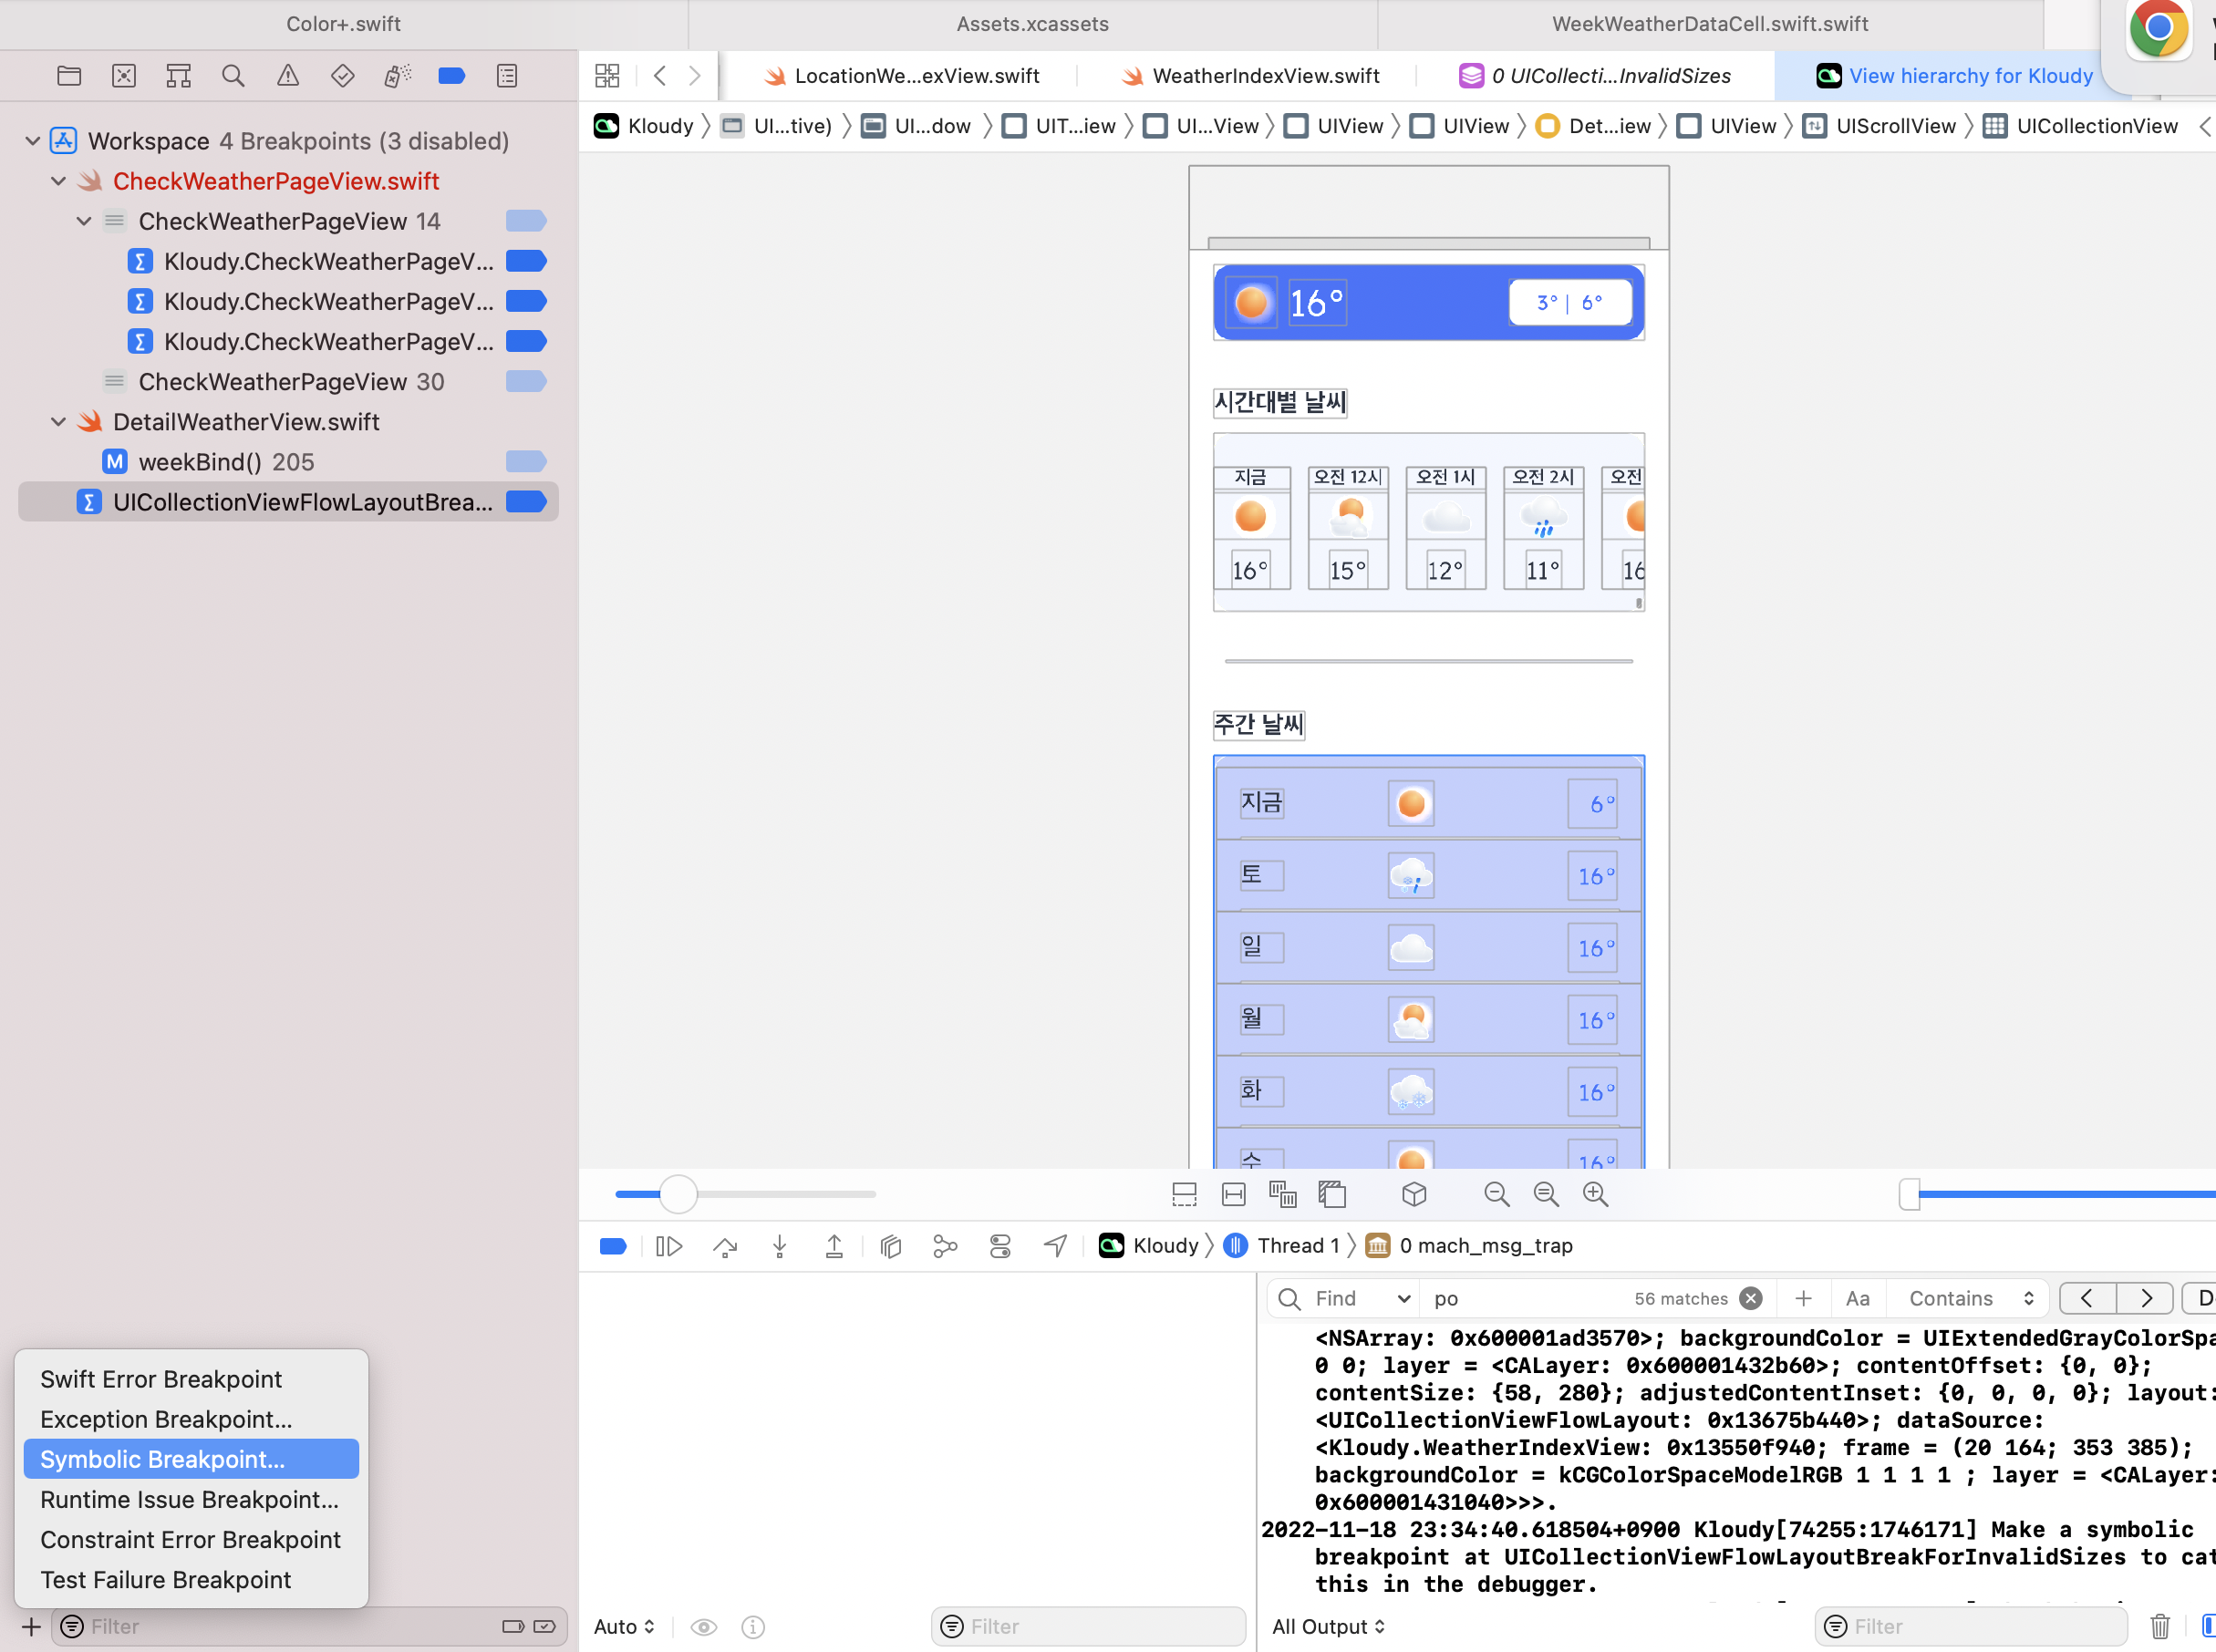Orient view hierarchy to 3D cube
This screenshot has height=1652, width=2216.
pyautogui.click(x=1414, y=1194)
